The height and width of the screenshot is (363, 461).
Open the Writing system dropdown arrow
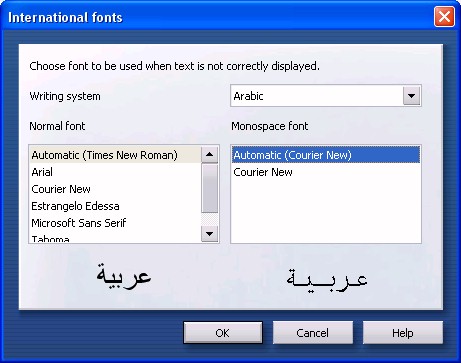(411, 96)
